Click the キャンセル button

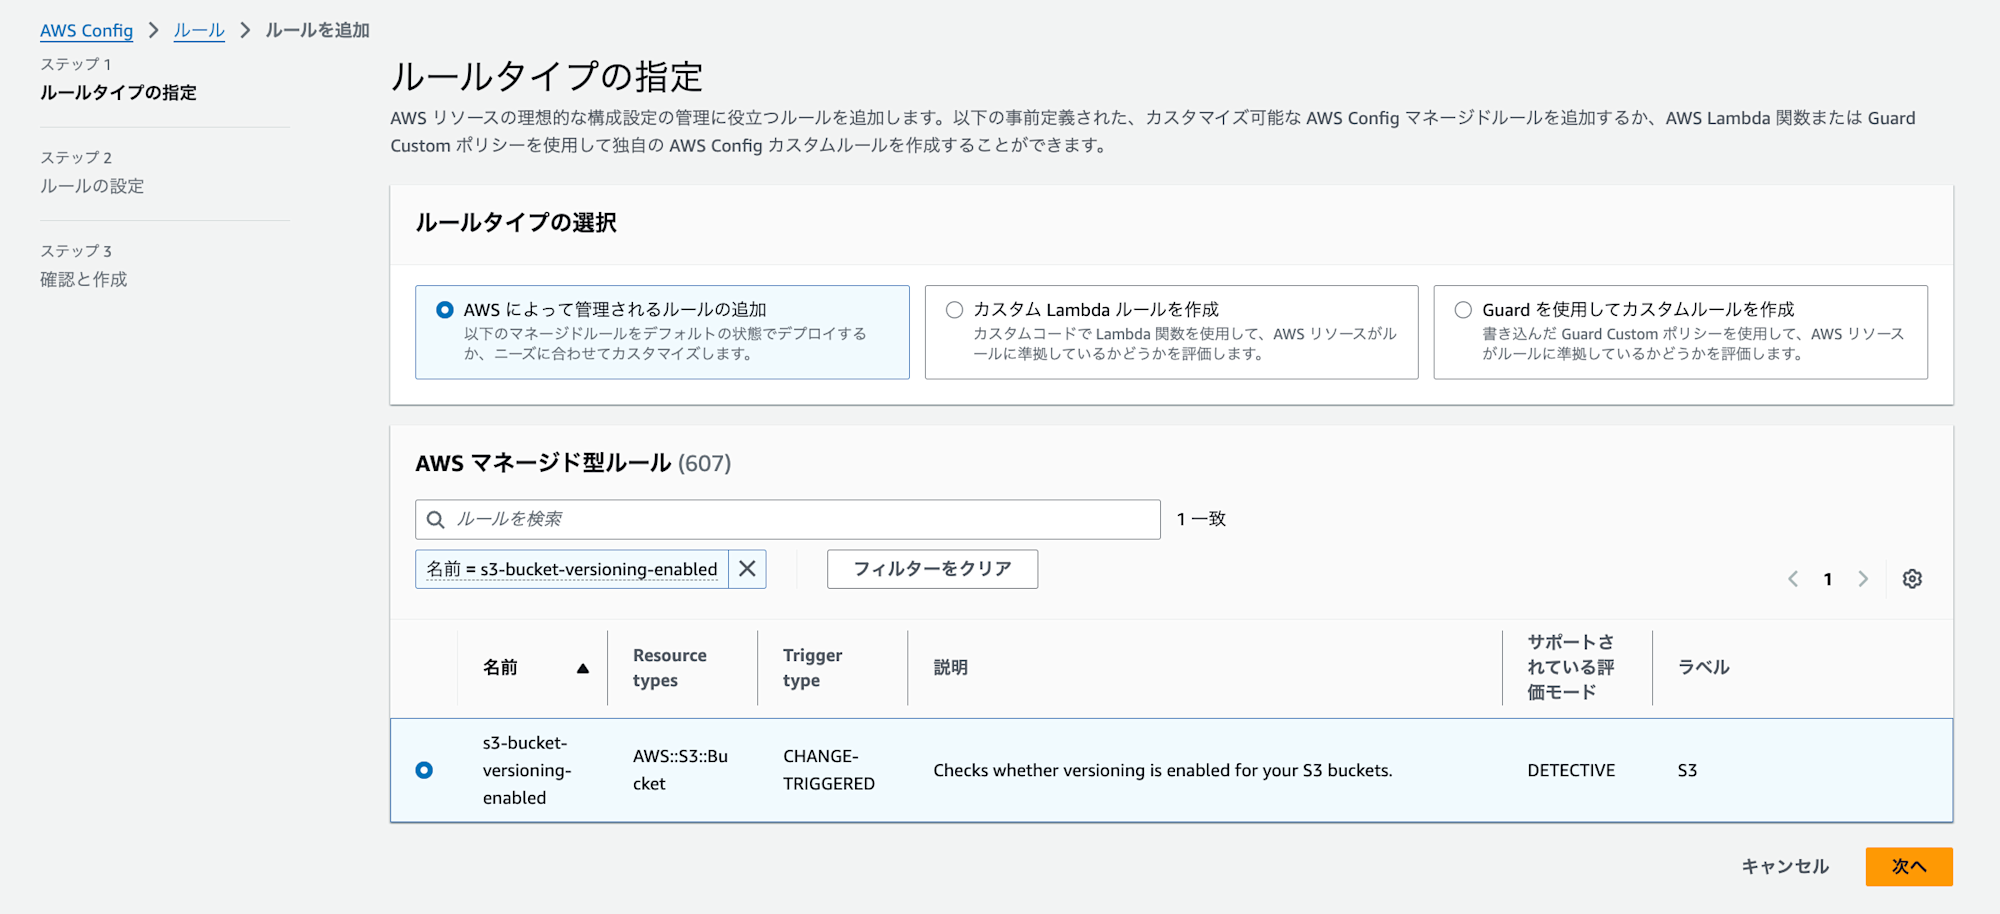pos(1785,867)
